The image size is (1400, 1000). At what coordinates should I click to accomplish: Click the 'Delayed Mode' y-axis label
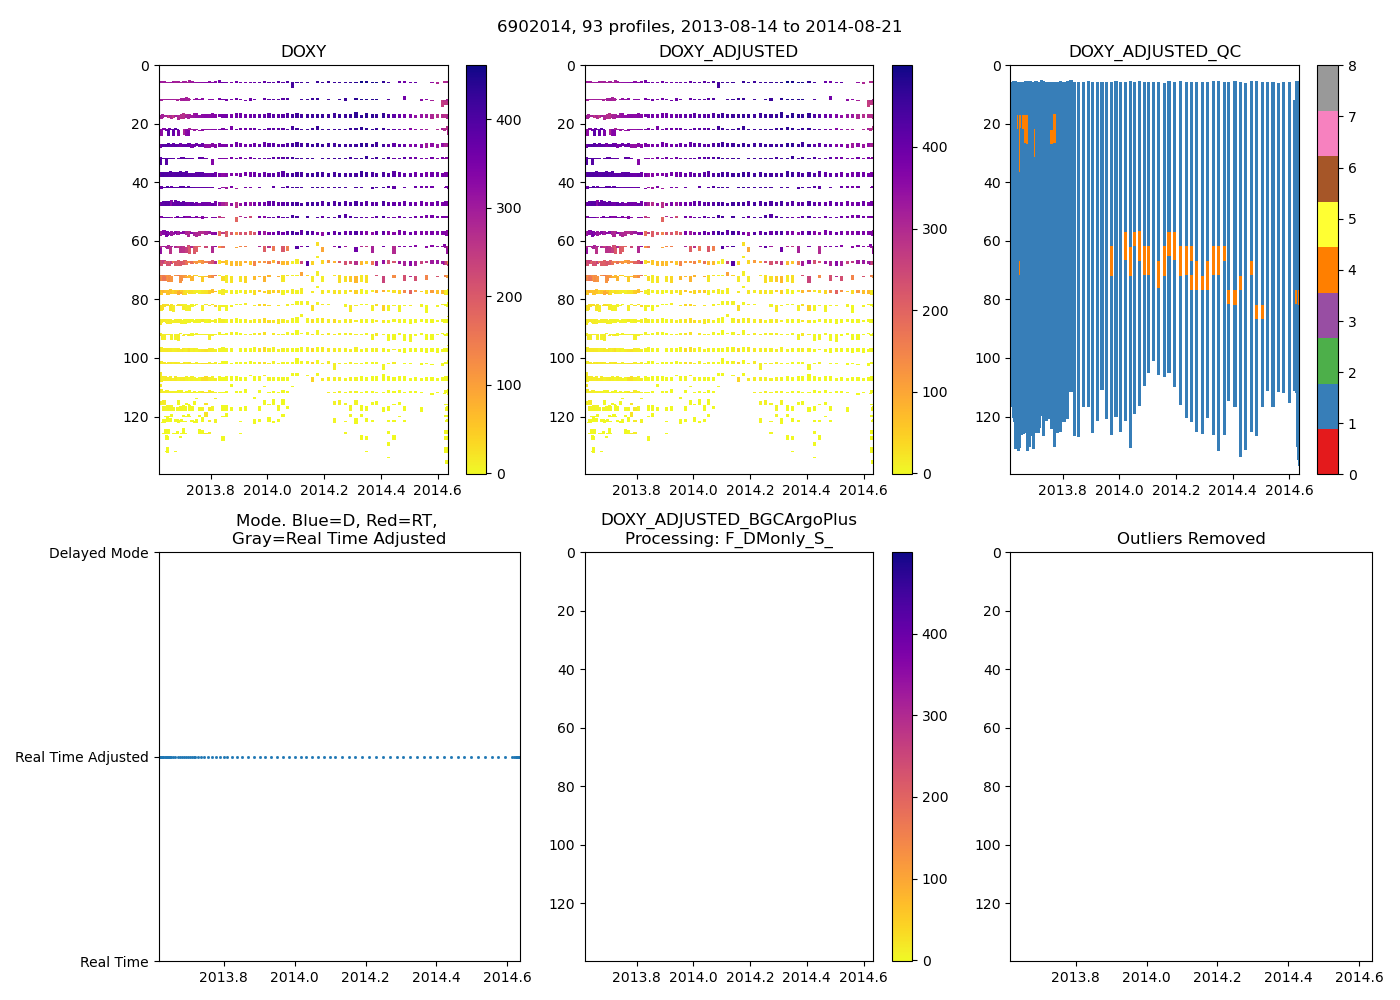click(x=98, y=553)
